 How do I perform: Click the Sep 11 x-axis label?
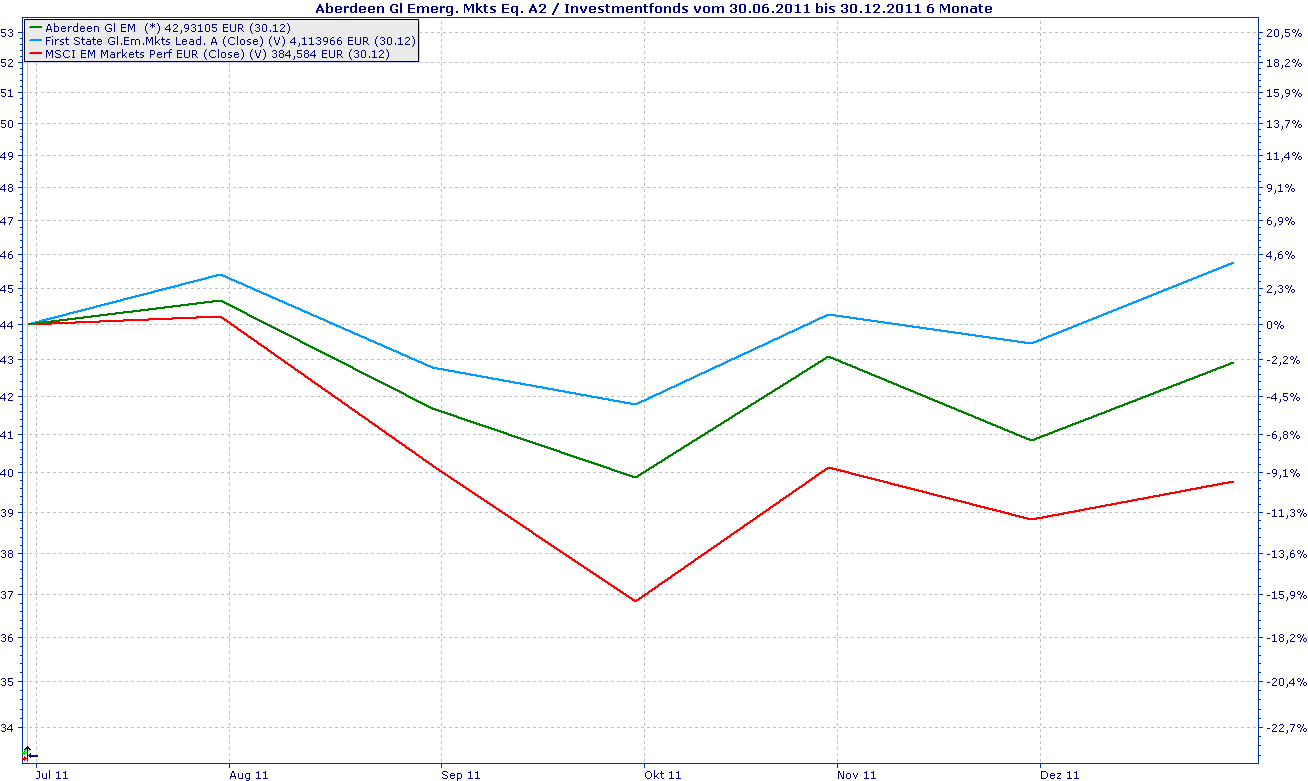(x=461, y=774)
